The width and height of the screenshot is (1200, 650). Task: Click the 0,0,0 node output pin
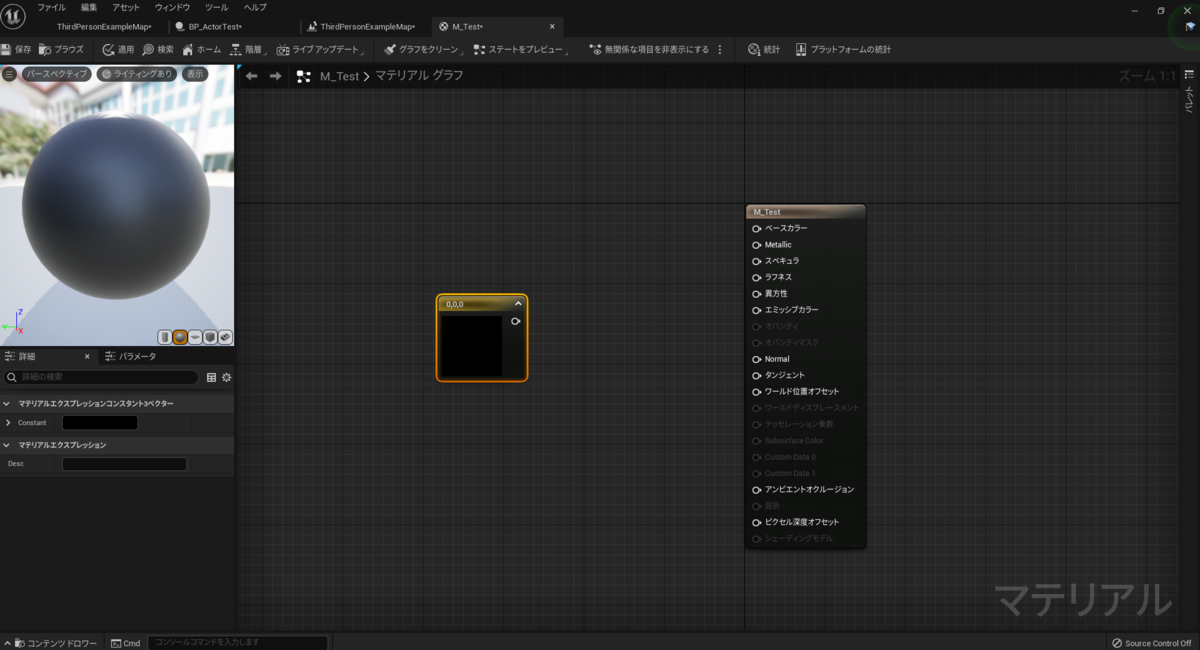pos(515,321)
